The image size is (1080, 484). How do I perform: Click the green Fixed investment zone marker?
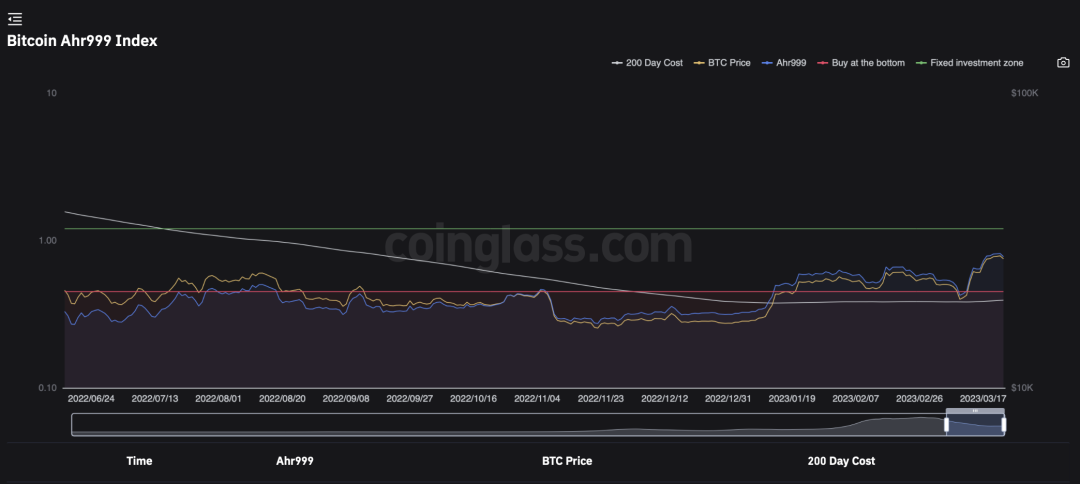[921, 63]
